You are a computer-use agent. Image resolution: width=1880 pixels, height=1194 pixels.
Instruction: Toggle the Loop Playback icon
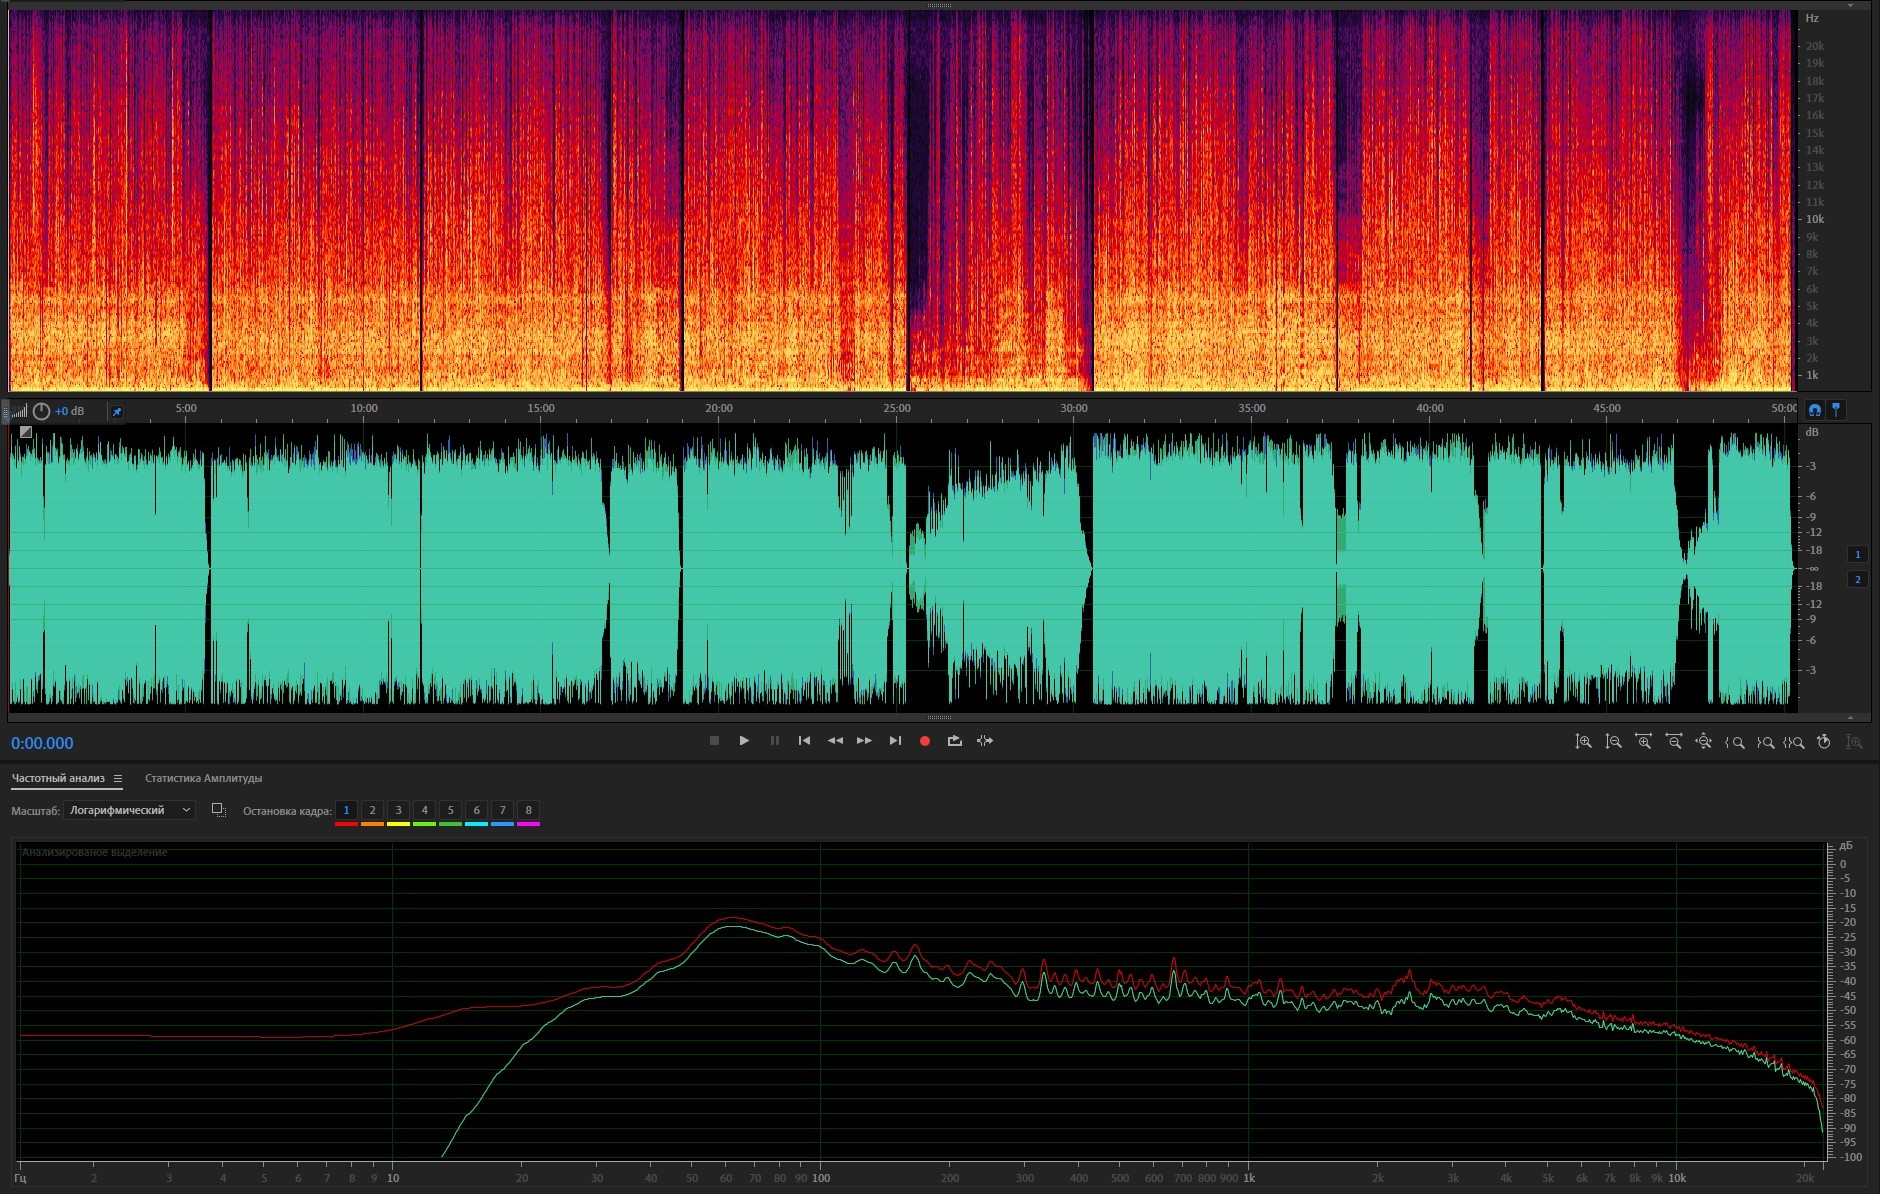954,741
